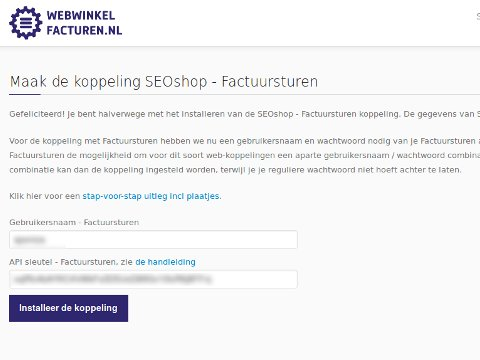Click the line starting 'combinatie kan dan de koppeling'

point(235,170)
